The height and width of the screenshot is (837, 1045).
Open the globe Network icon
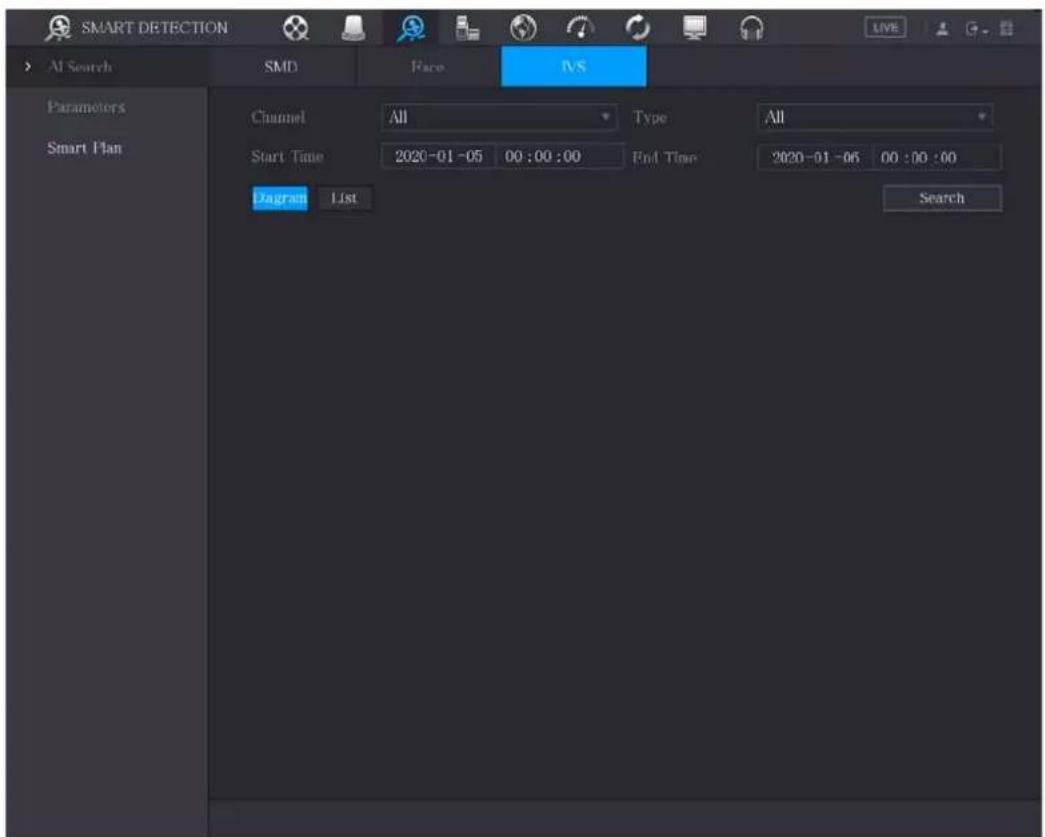[523, 28]
